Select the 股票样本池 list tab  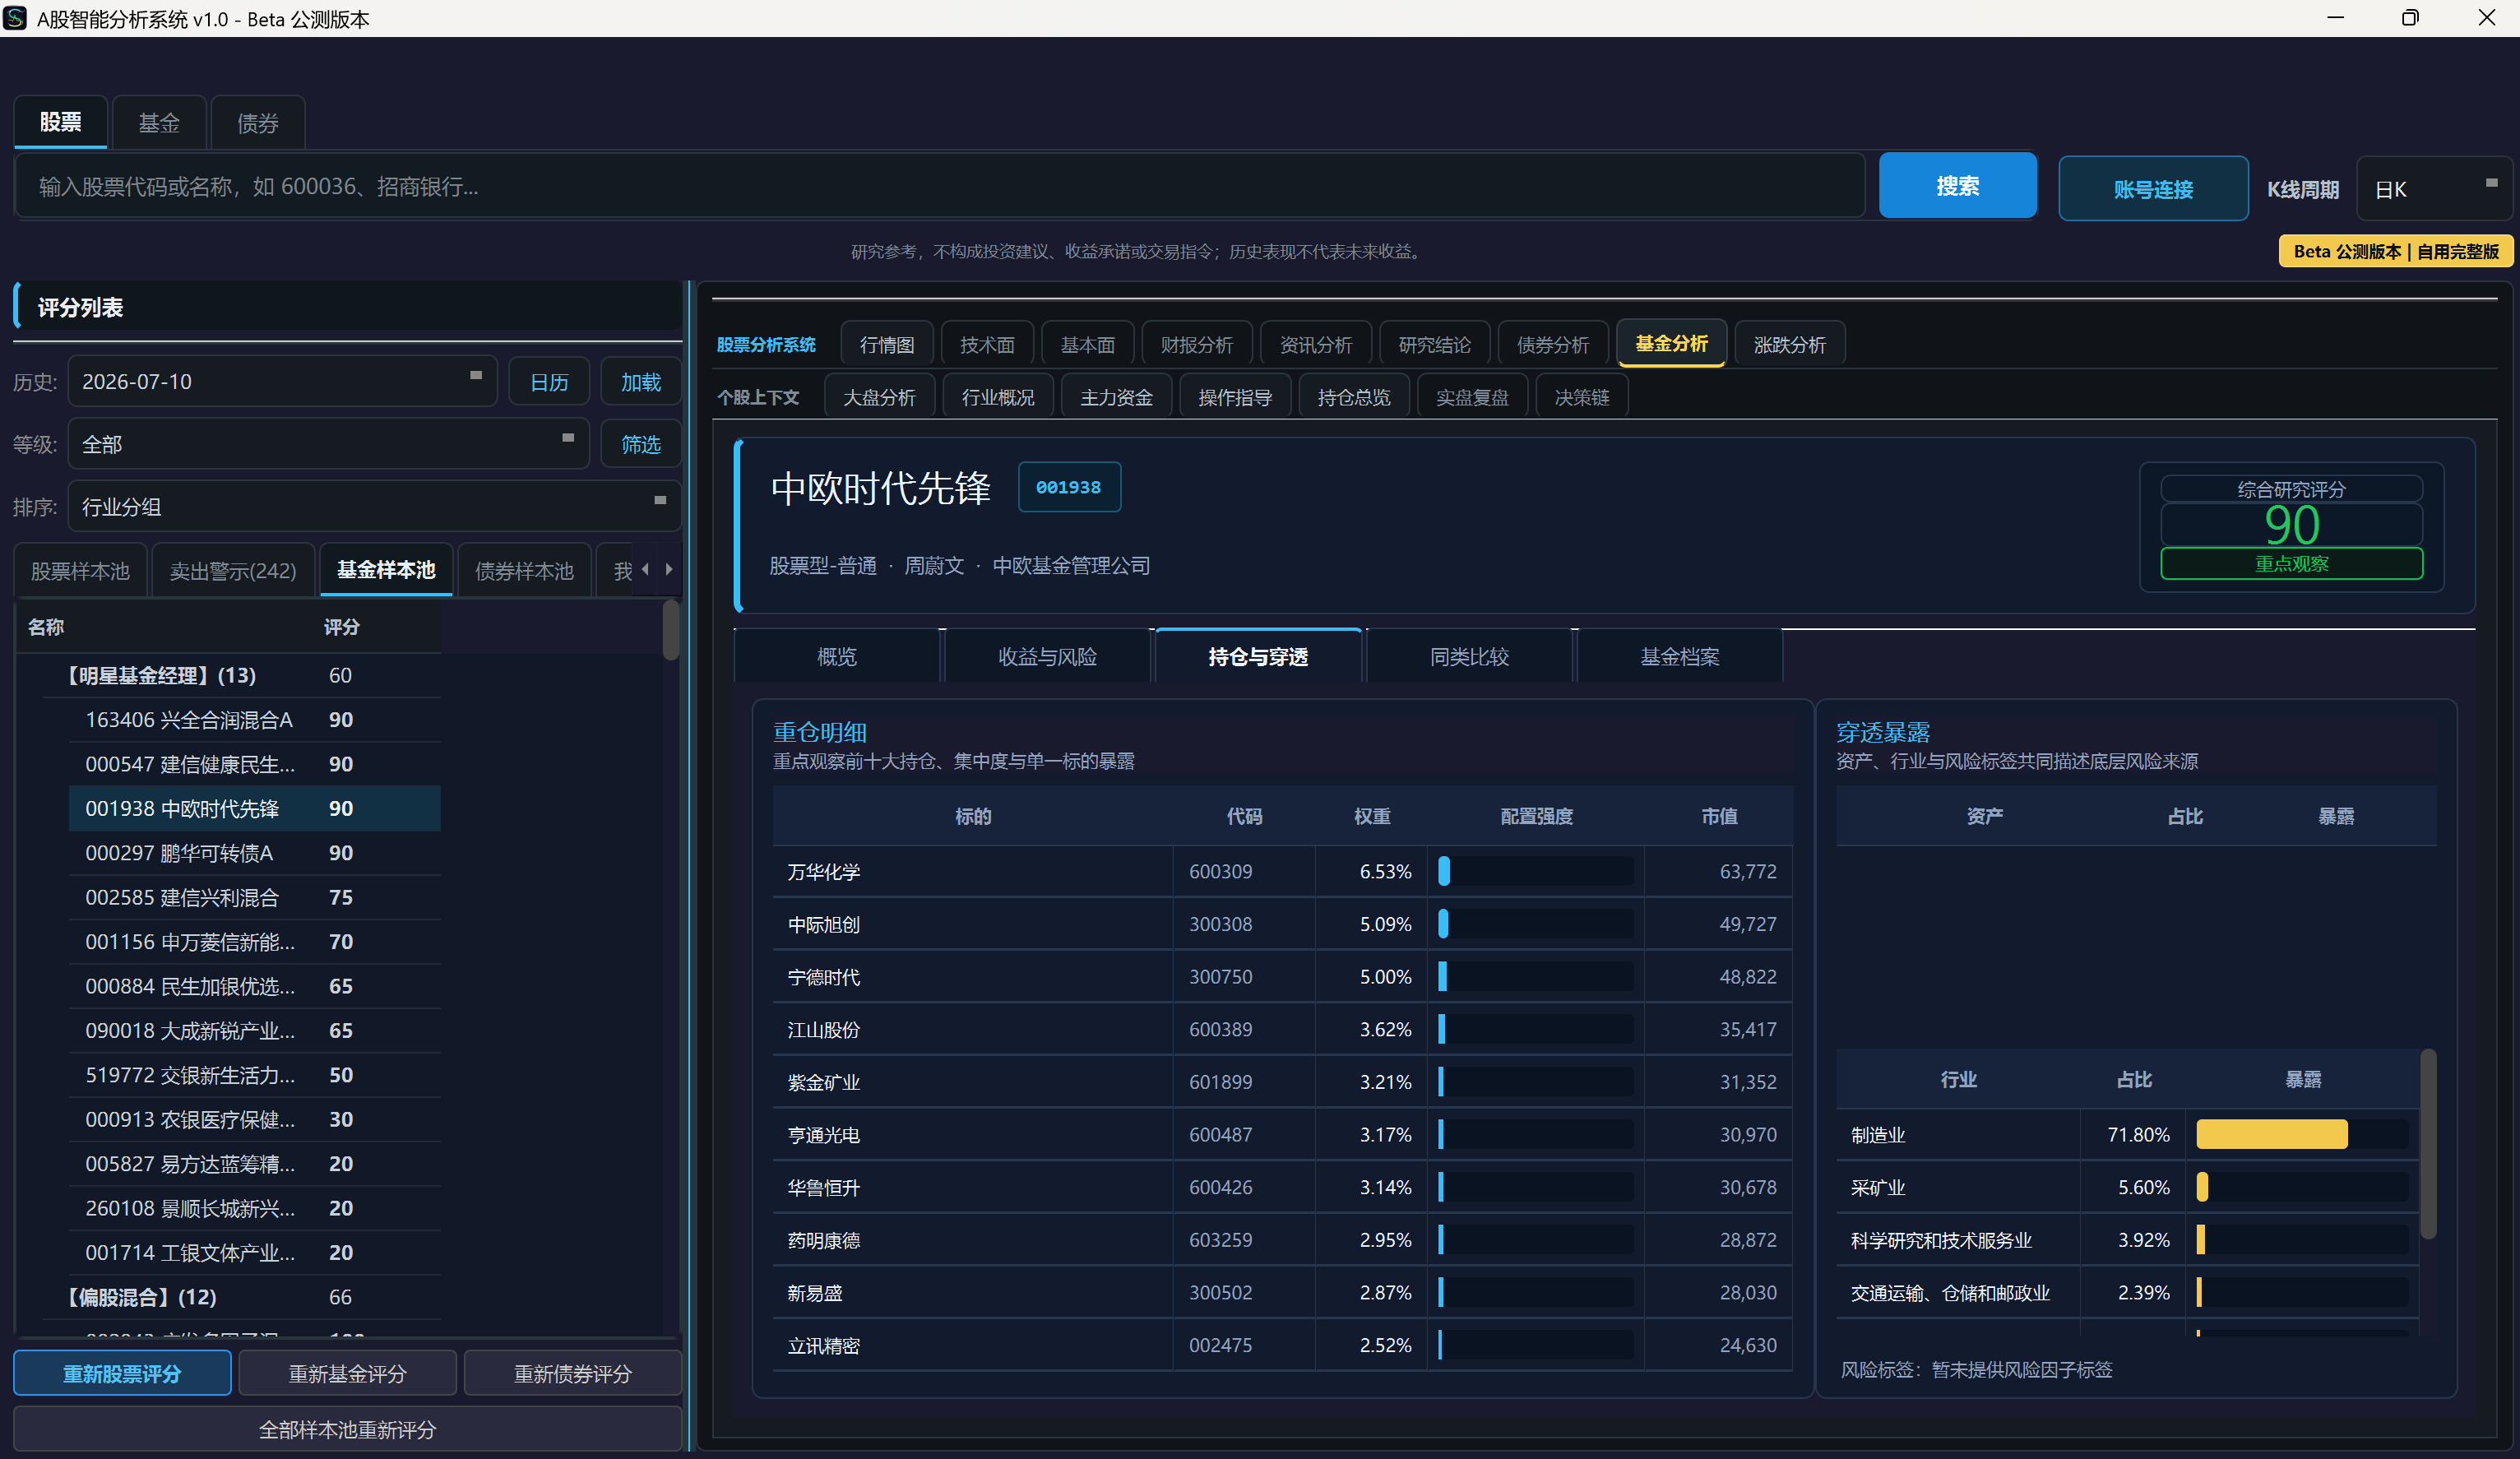(80, 570)
